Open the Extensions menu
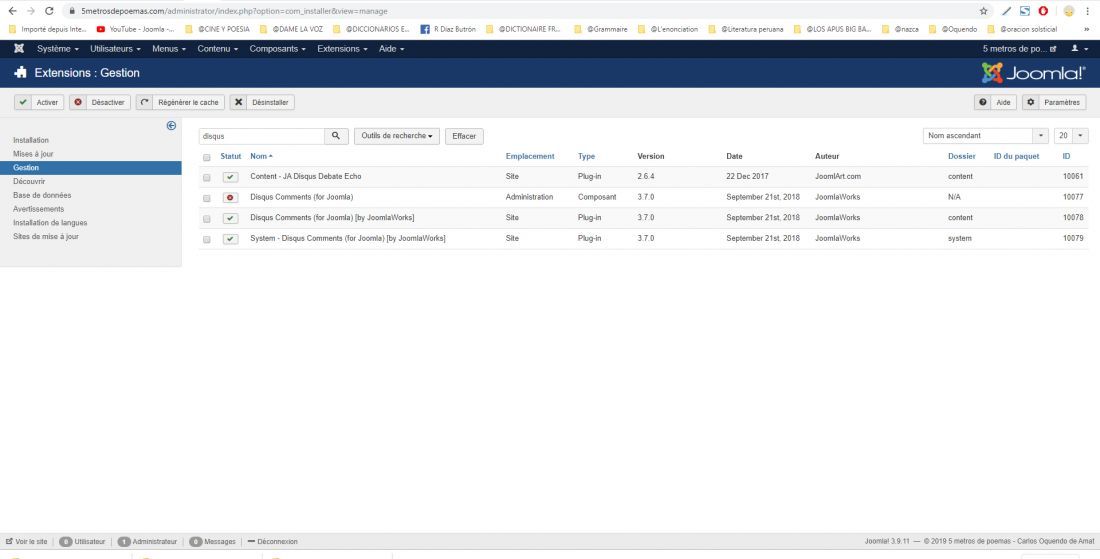 point(342,49)
